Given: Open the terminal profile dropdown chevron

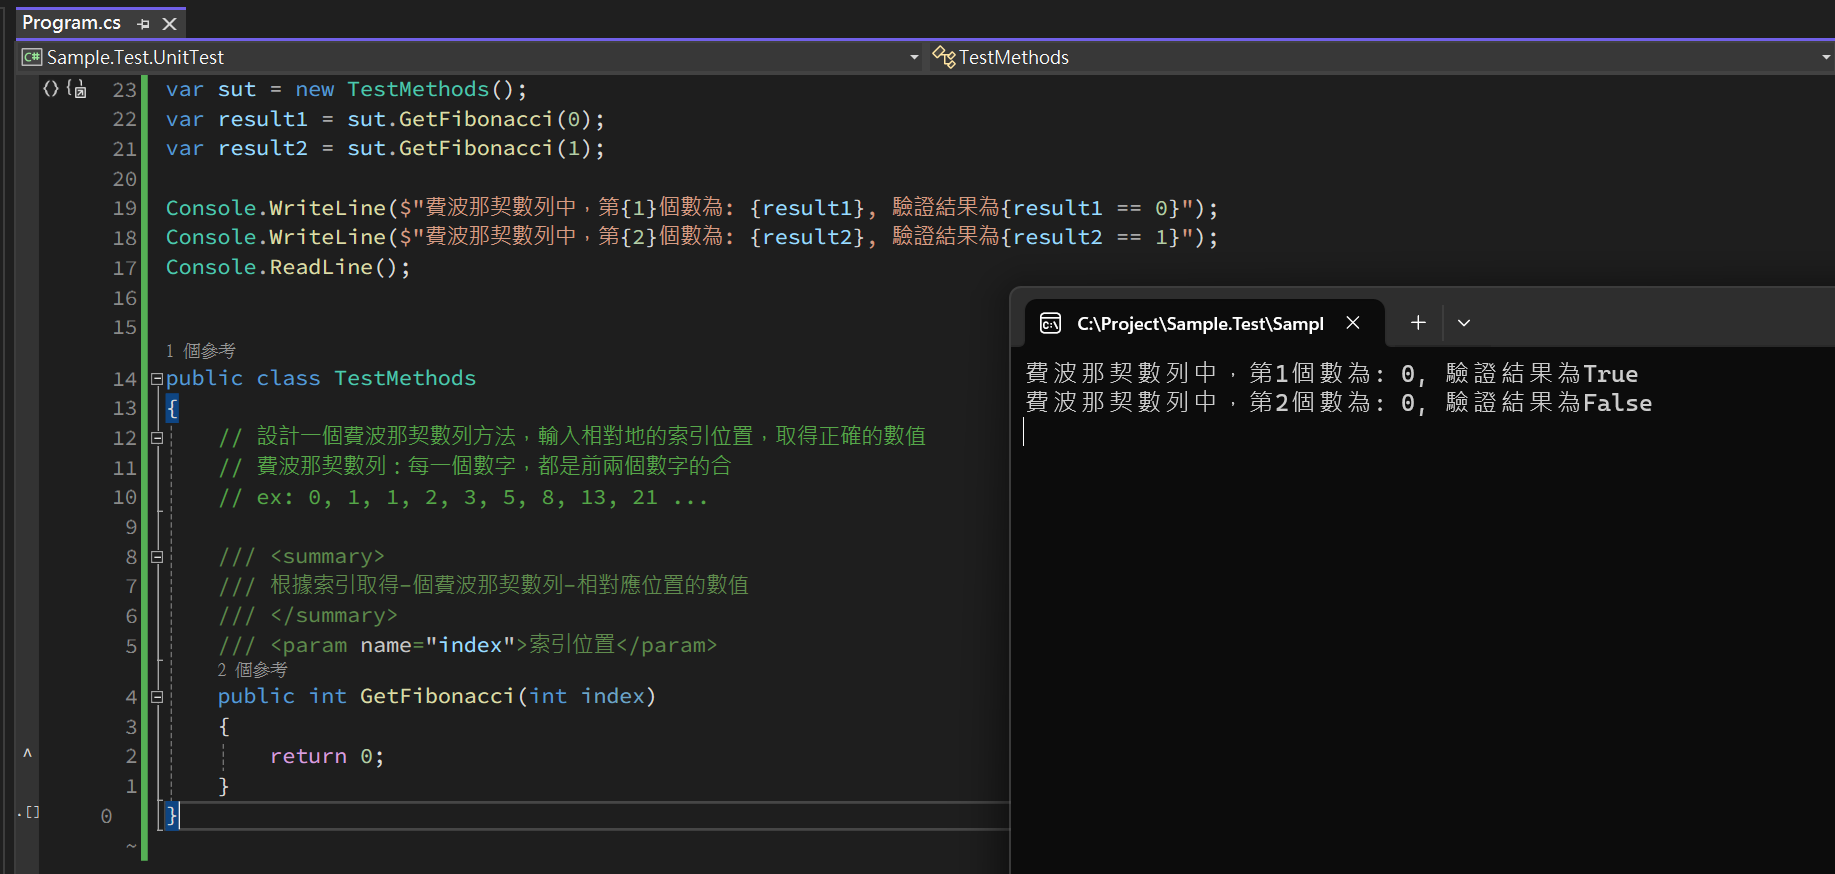Looking at the screenshot, I should (x=1464, y=323).
